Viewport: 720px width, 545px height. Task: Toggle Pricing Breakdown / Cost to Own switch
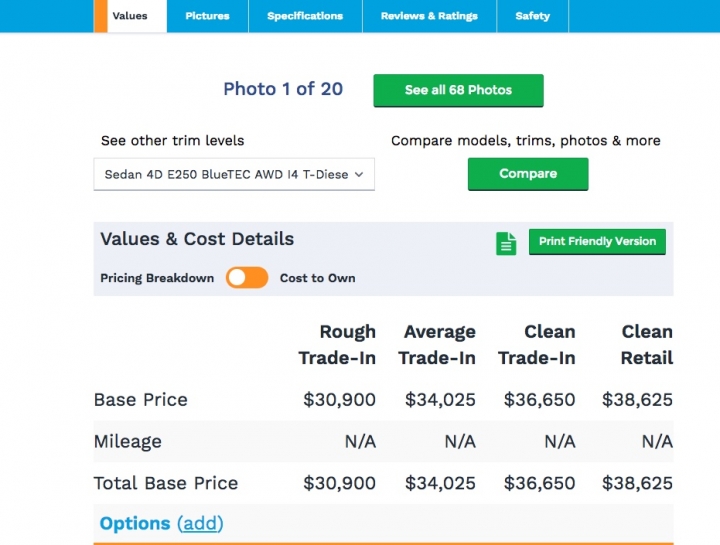(x=247, y=278)
